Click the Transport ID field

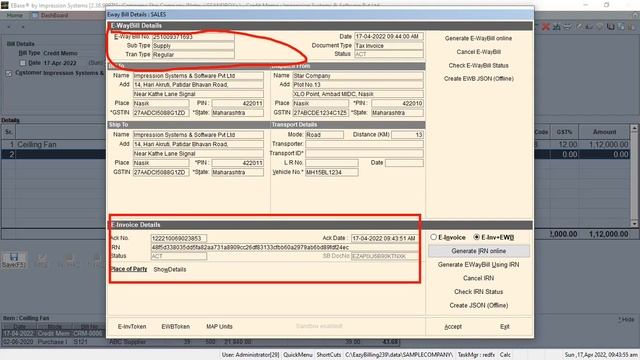[x=364, y=153]
